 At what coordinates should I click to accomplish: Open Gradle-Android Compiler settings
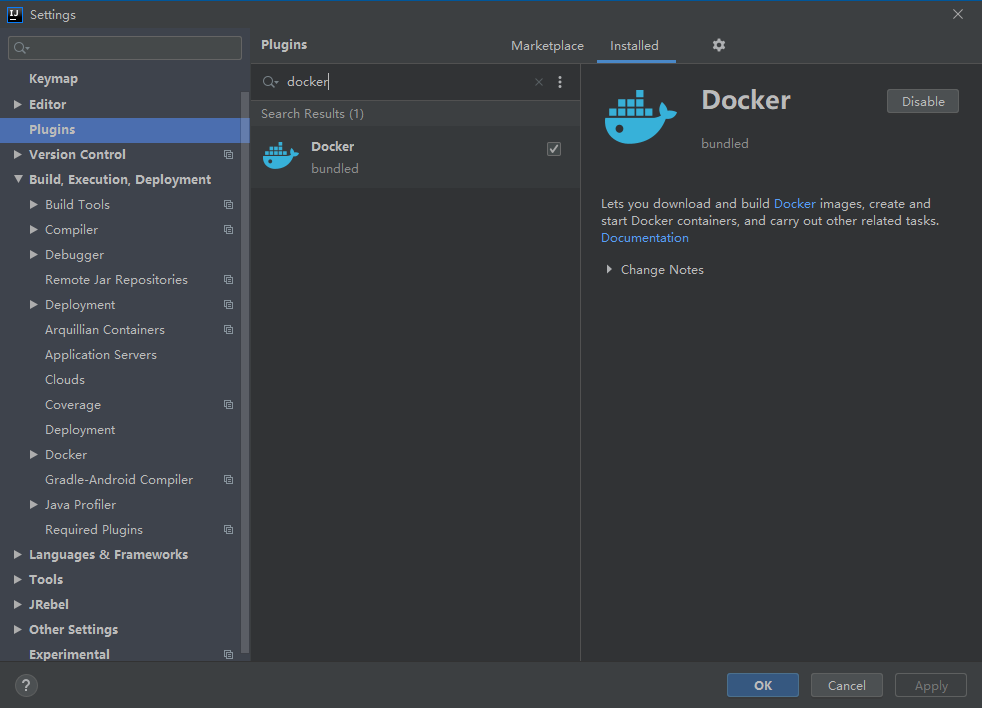[119, 480]
